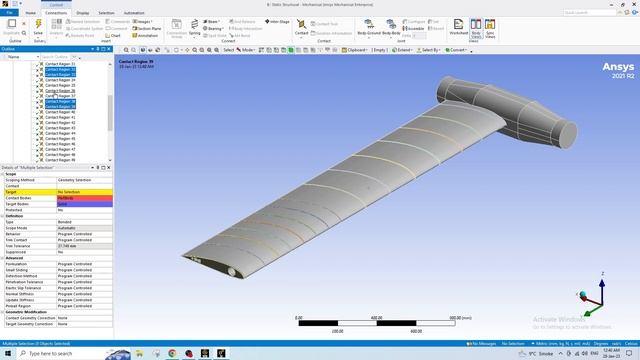
Task: Switch to the Selection ribbon tab
Action: click(x=106, y=13)
